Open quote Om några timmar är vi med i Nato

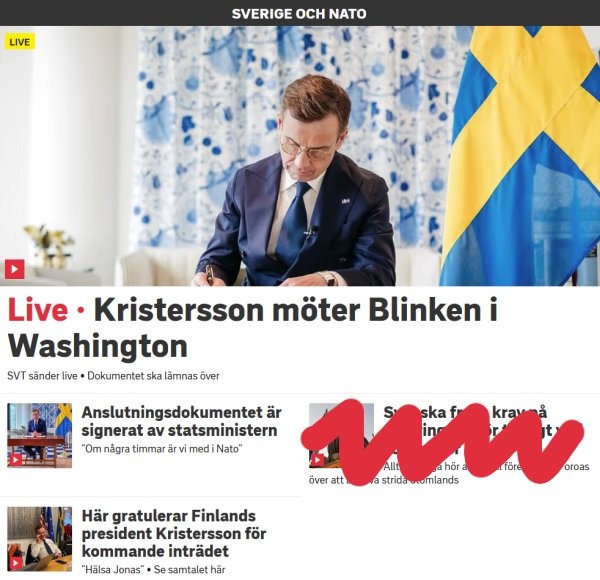(162, 448)
